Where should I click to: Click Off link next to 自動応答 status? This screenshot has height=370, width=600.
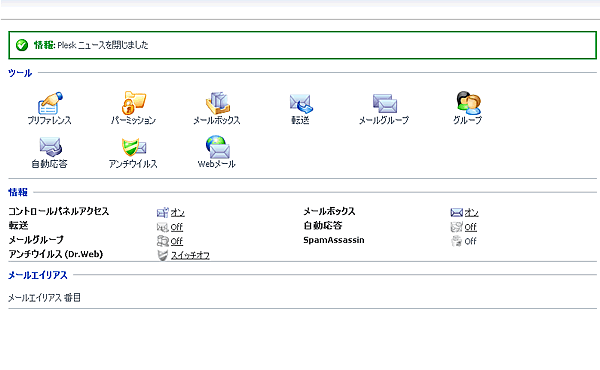471,227
